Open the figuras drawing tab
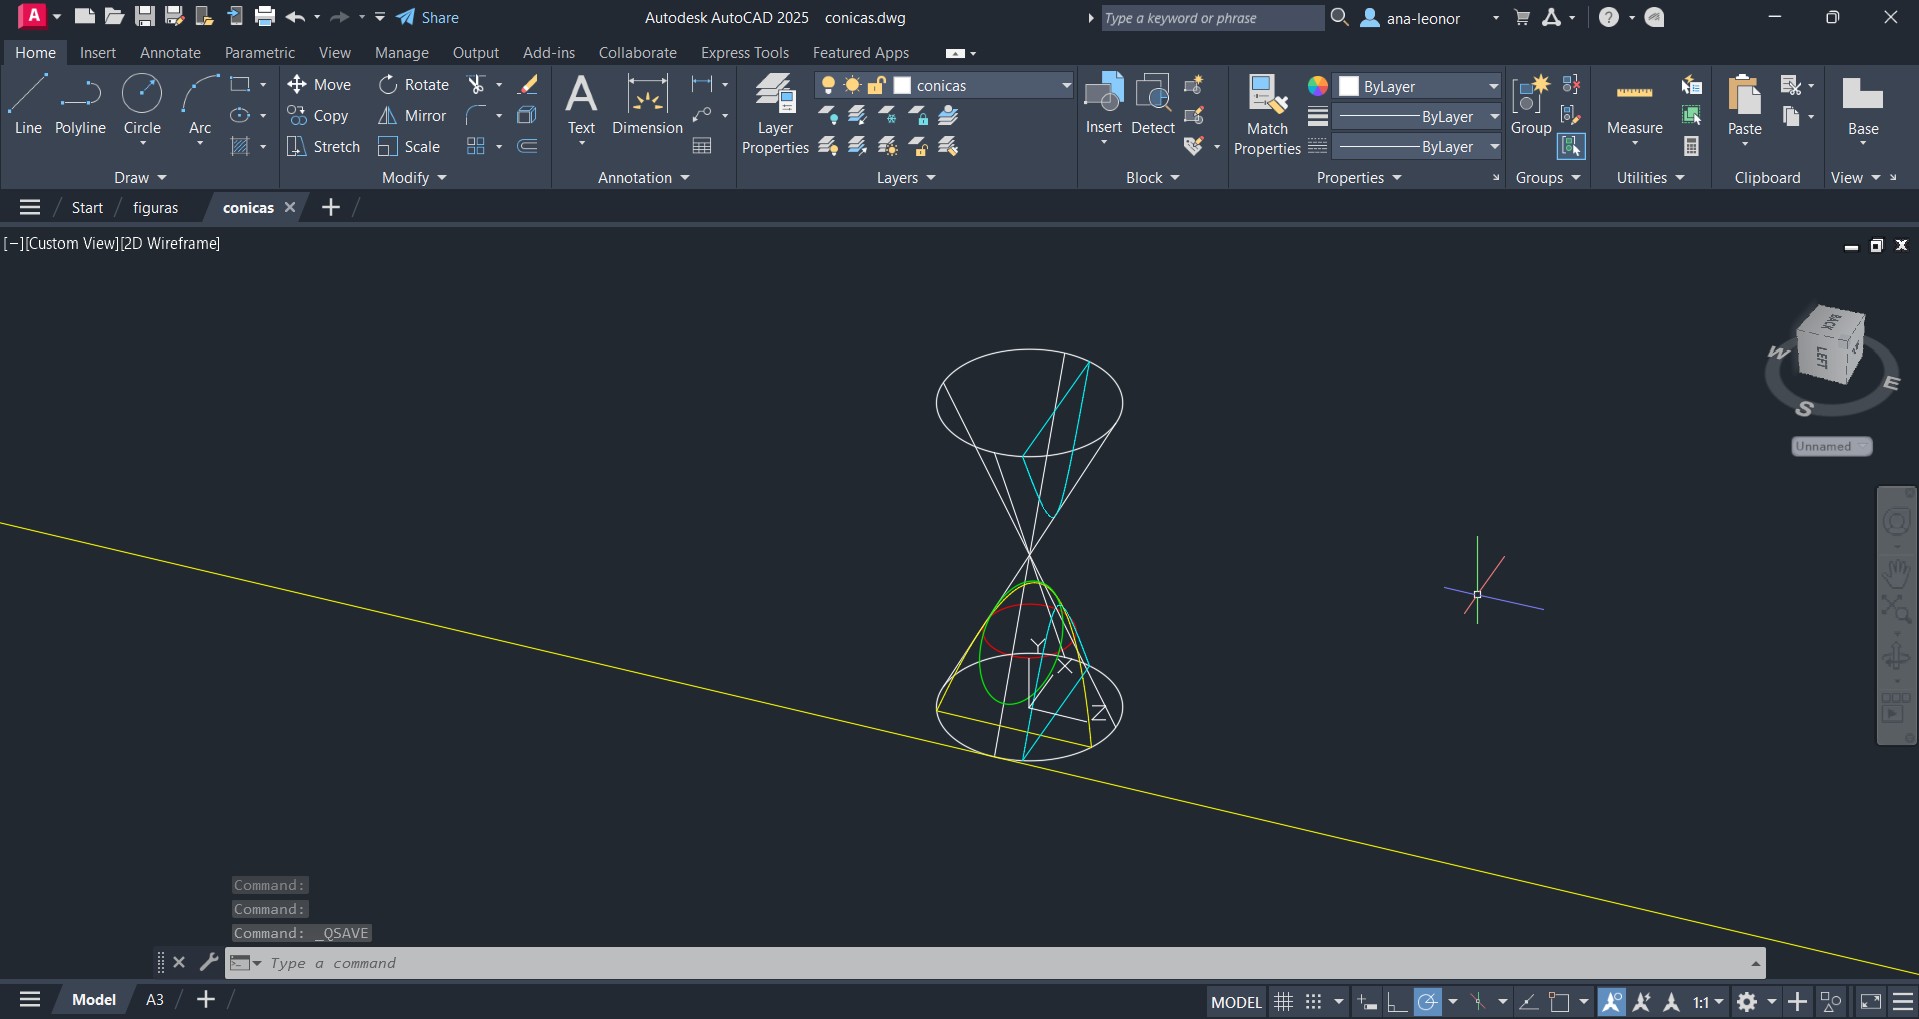The width and height of the screenshot is (1919, 1019). pyautogui.click(x=155, y=208)
